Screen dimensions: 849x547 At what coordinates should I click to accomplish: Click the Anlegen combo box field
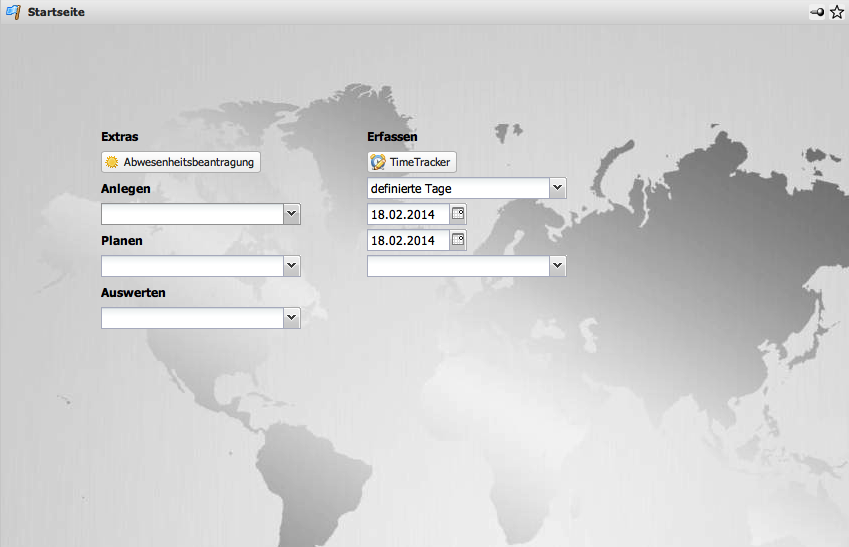[192, 214]
